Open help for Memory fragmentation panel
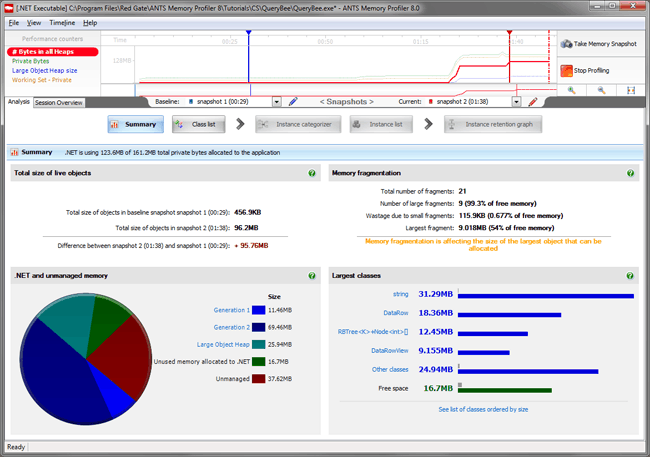This screenshot has width=650, height=457. click(631, 173)
